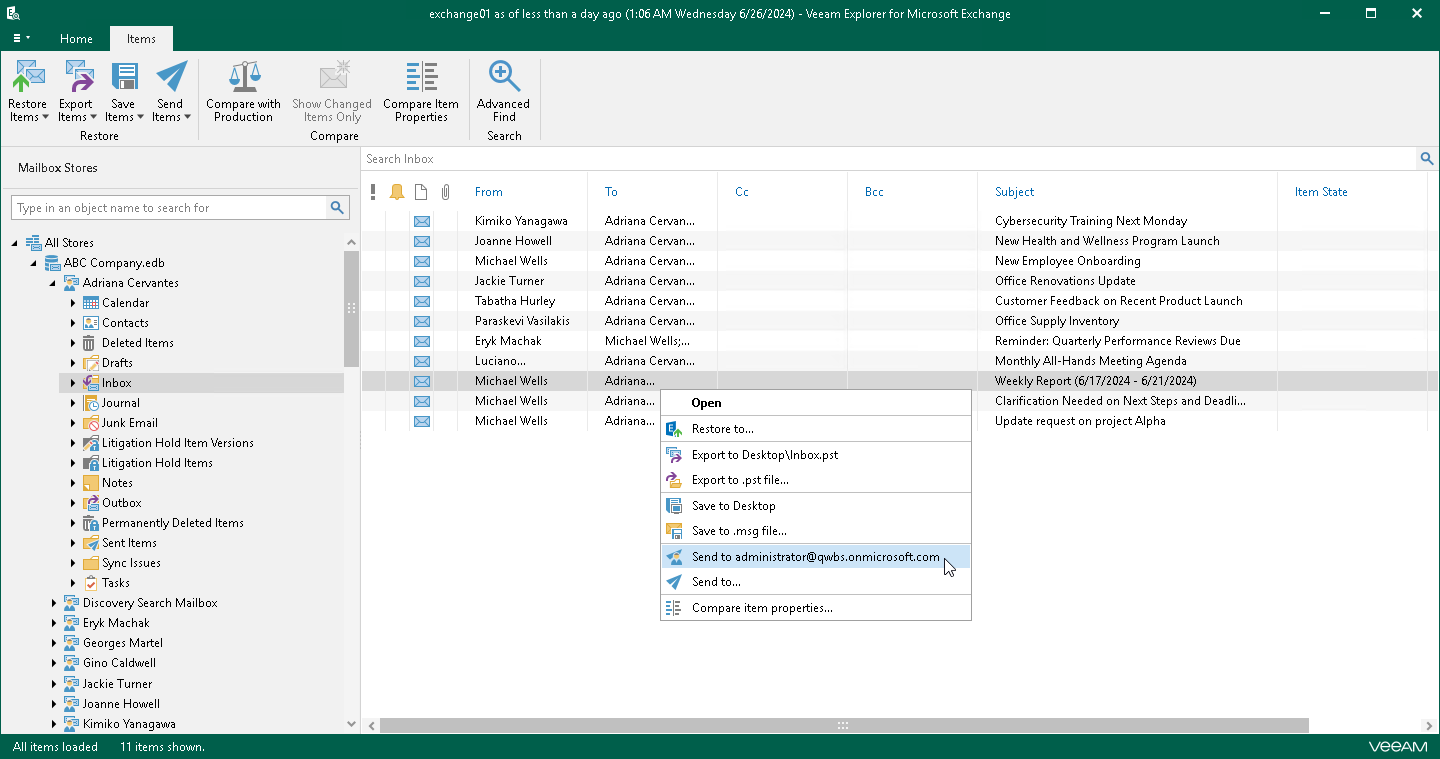Click Compare Item Properties icon
The image size is (1440, 759).
pyautogui.click(x=421, y=78)
